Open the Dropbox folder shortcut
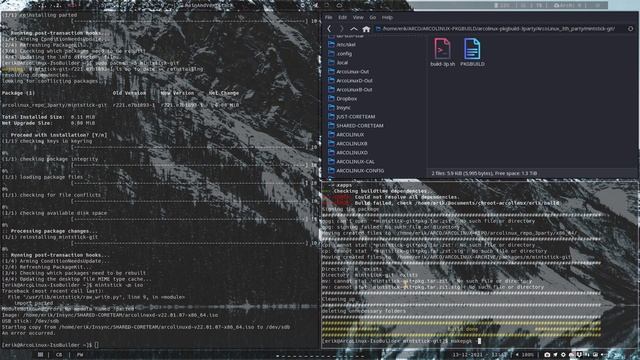This screenshot has height=360, width=640. (x=342, y=98)
